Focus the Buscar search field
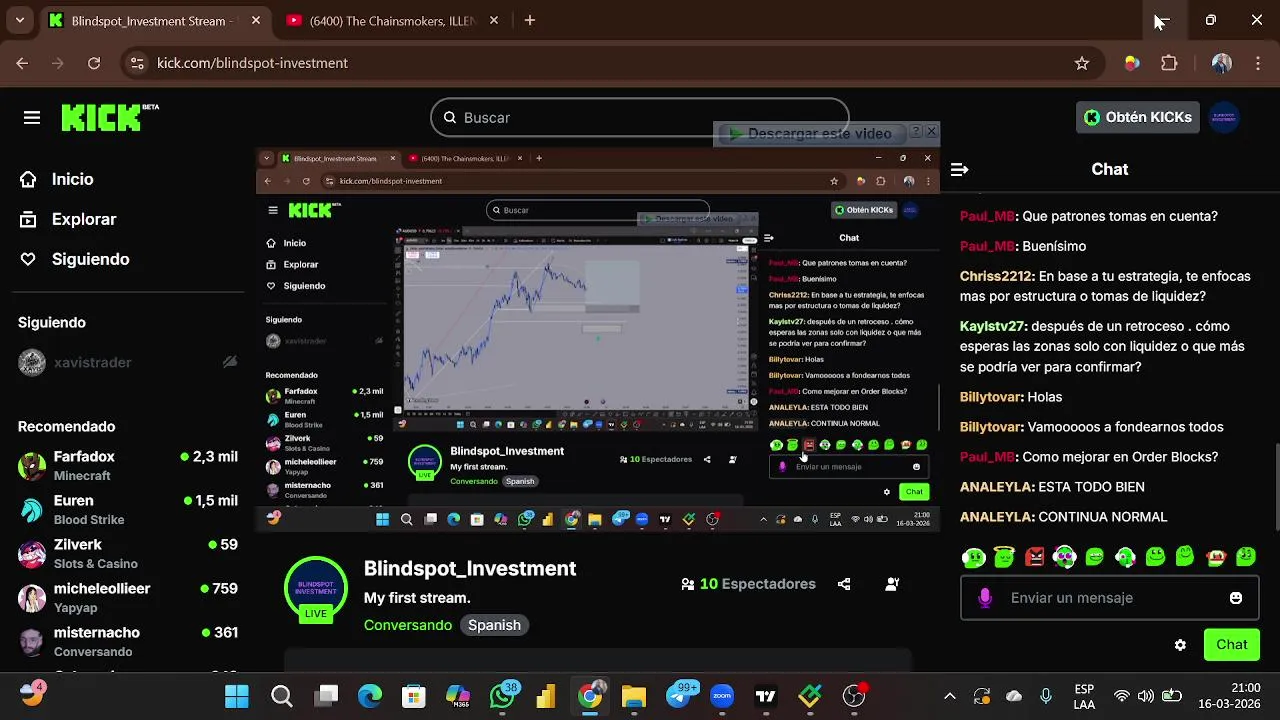 [640, 118]
